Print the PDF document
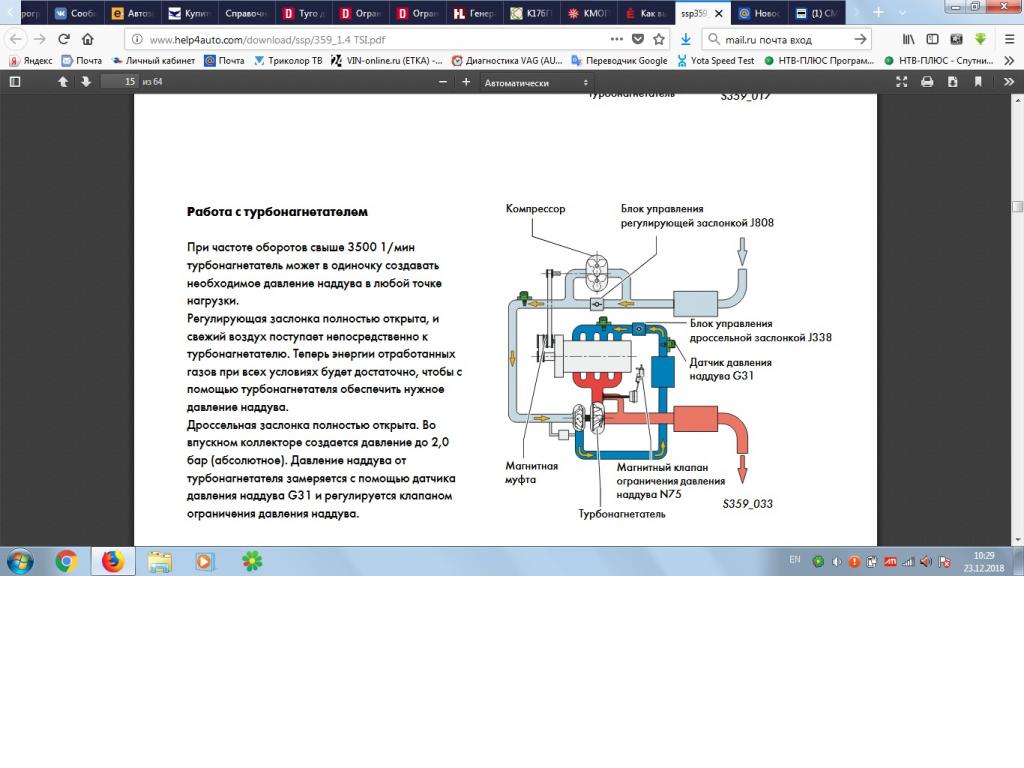This screenshot has width=1024, height=768. click(927, 82)
